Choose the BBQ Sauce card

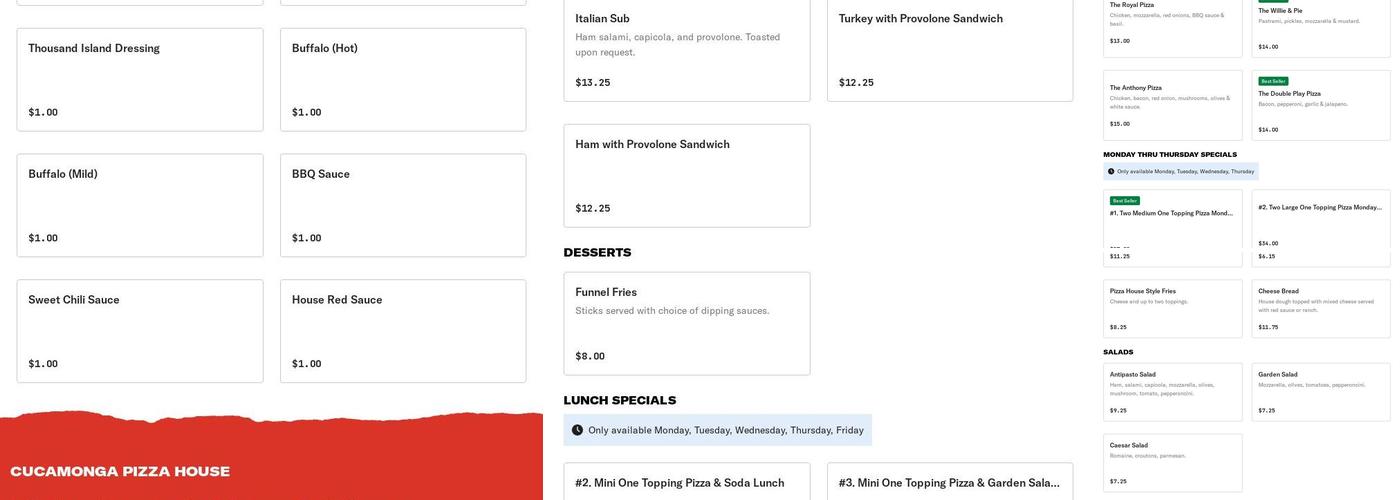point(403,205)
